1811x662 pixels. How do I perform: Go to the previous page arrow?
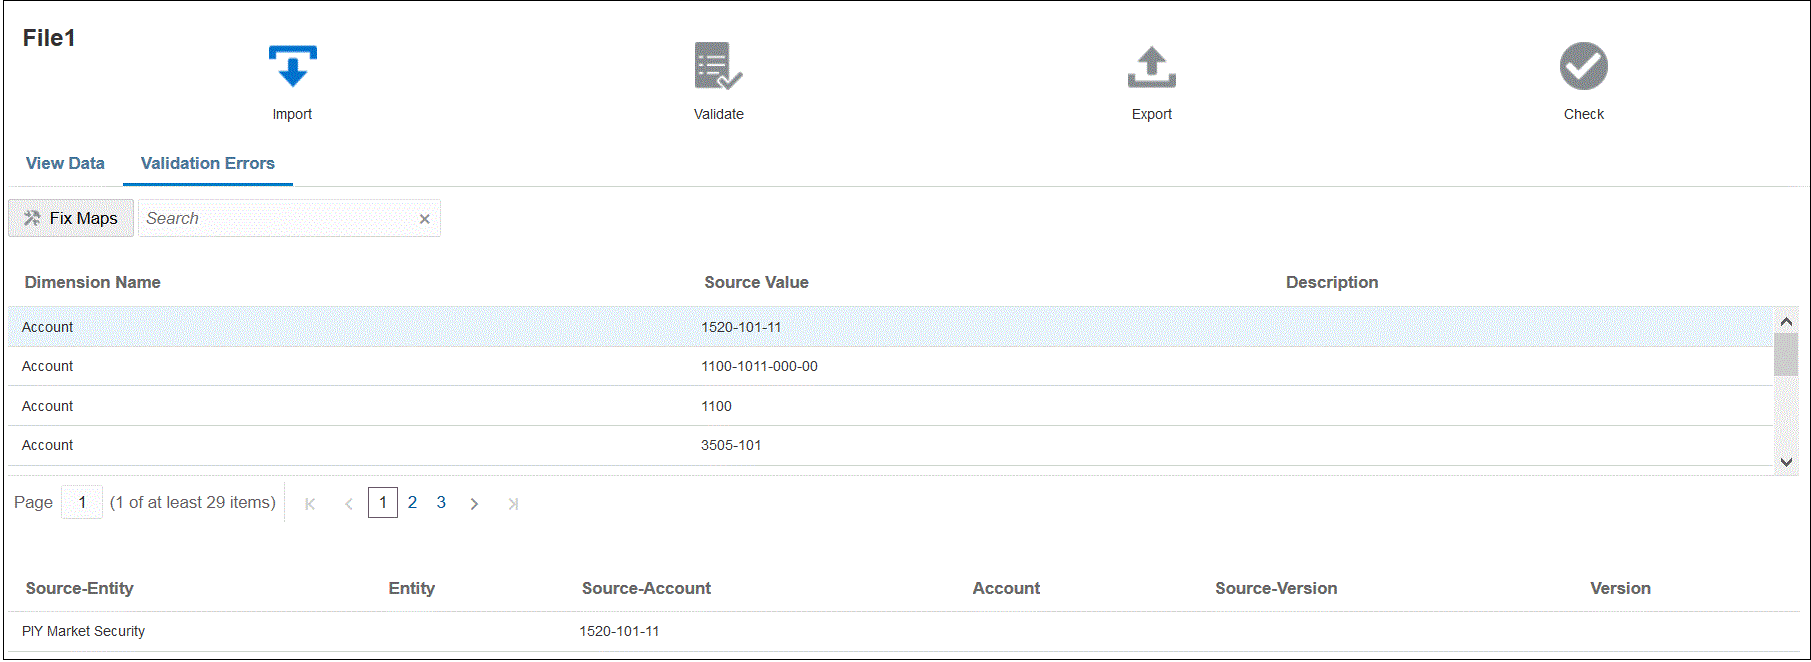348,504
